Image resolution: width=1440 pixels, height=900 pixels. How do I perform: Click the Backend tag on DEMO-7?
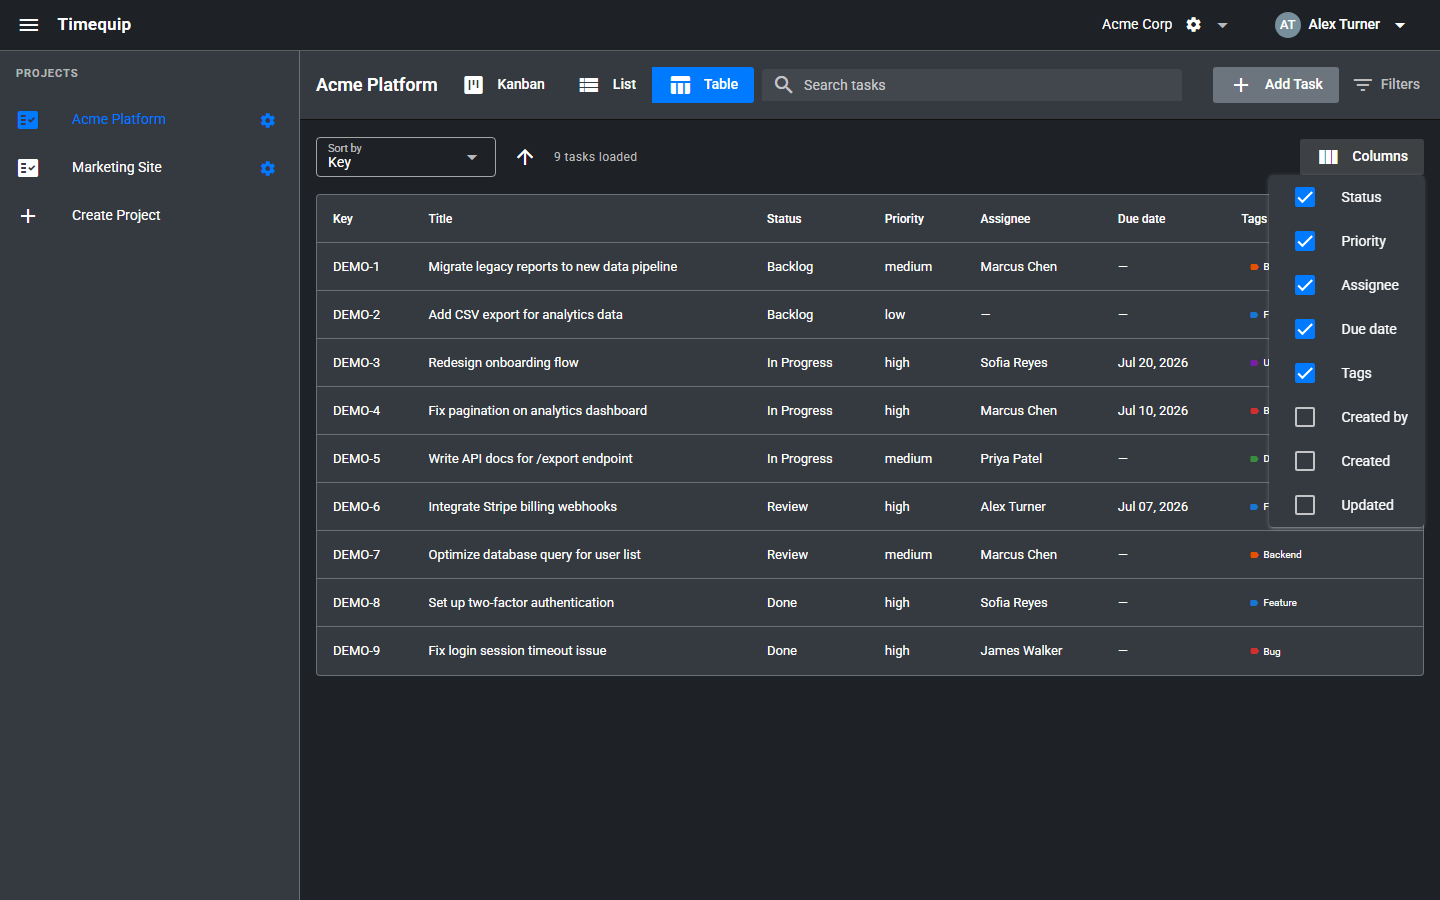[x=1276, y=555]
